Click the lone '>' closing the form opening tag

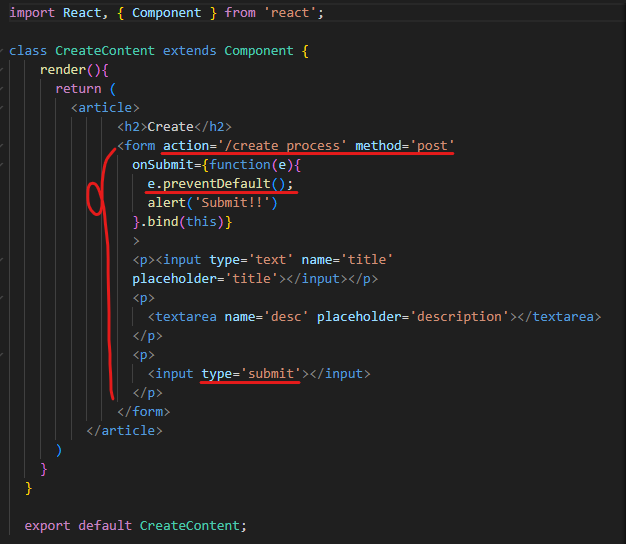pyautogui.click(x=136, y=241)
